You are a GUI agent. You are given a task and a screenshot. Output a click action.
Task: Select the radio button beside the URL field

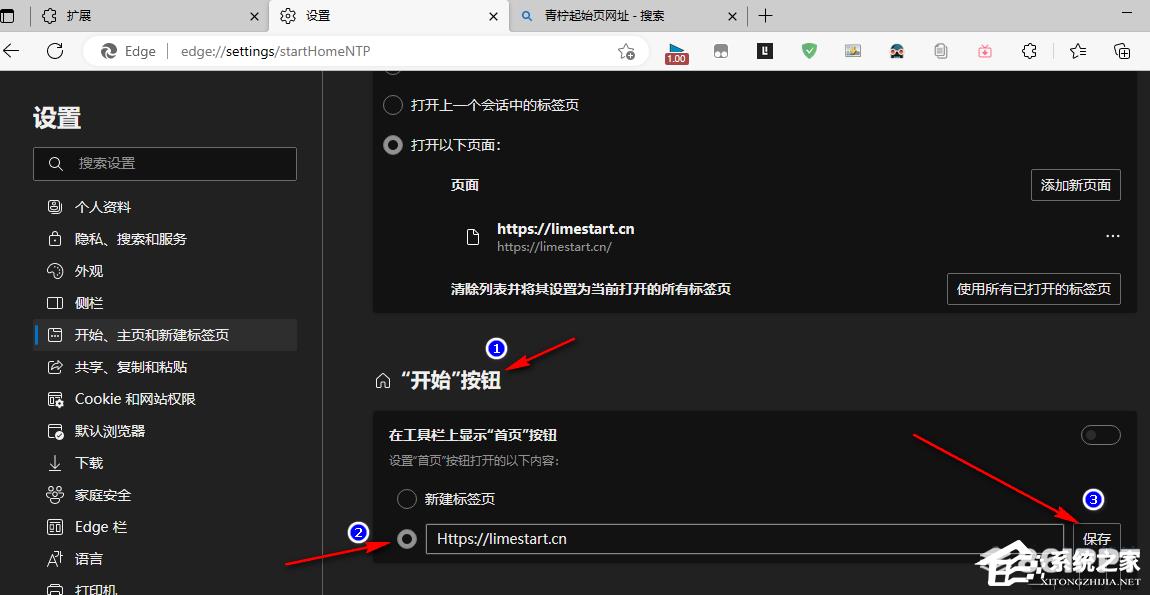pos(406,539)
